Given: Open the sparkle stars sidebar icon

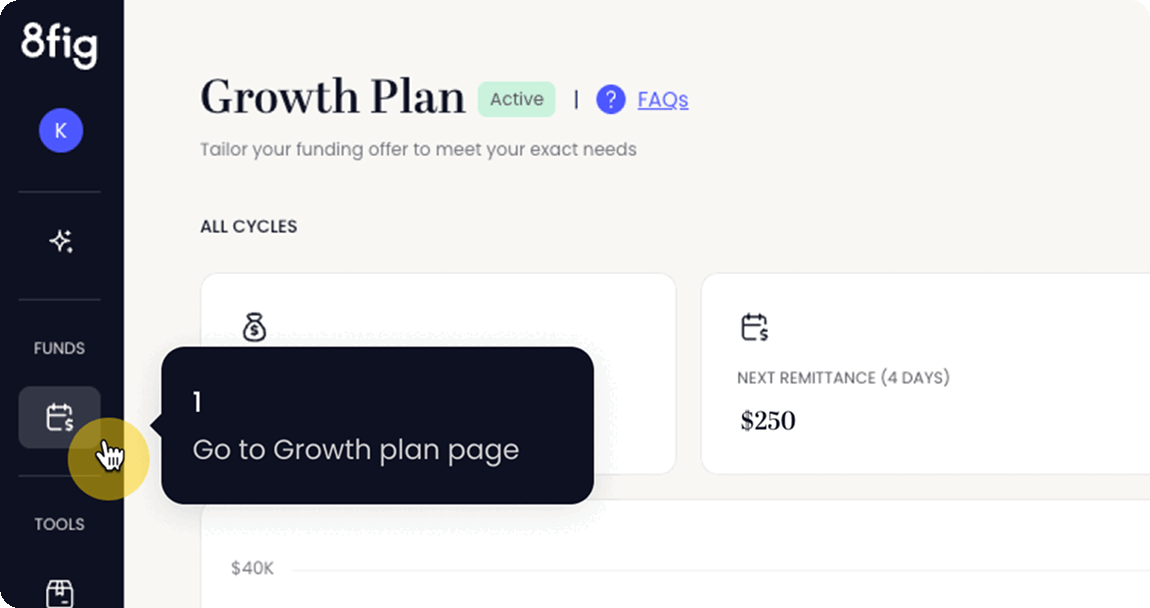Looking at the screenshot, I should (x=60, y=241).
